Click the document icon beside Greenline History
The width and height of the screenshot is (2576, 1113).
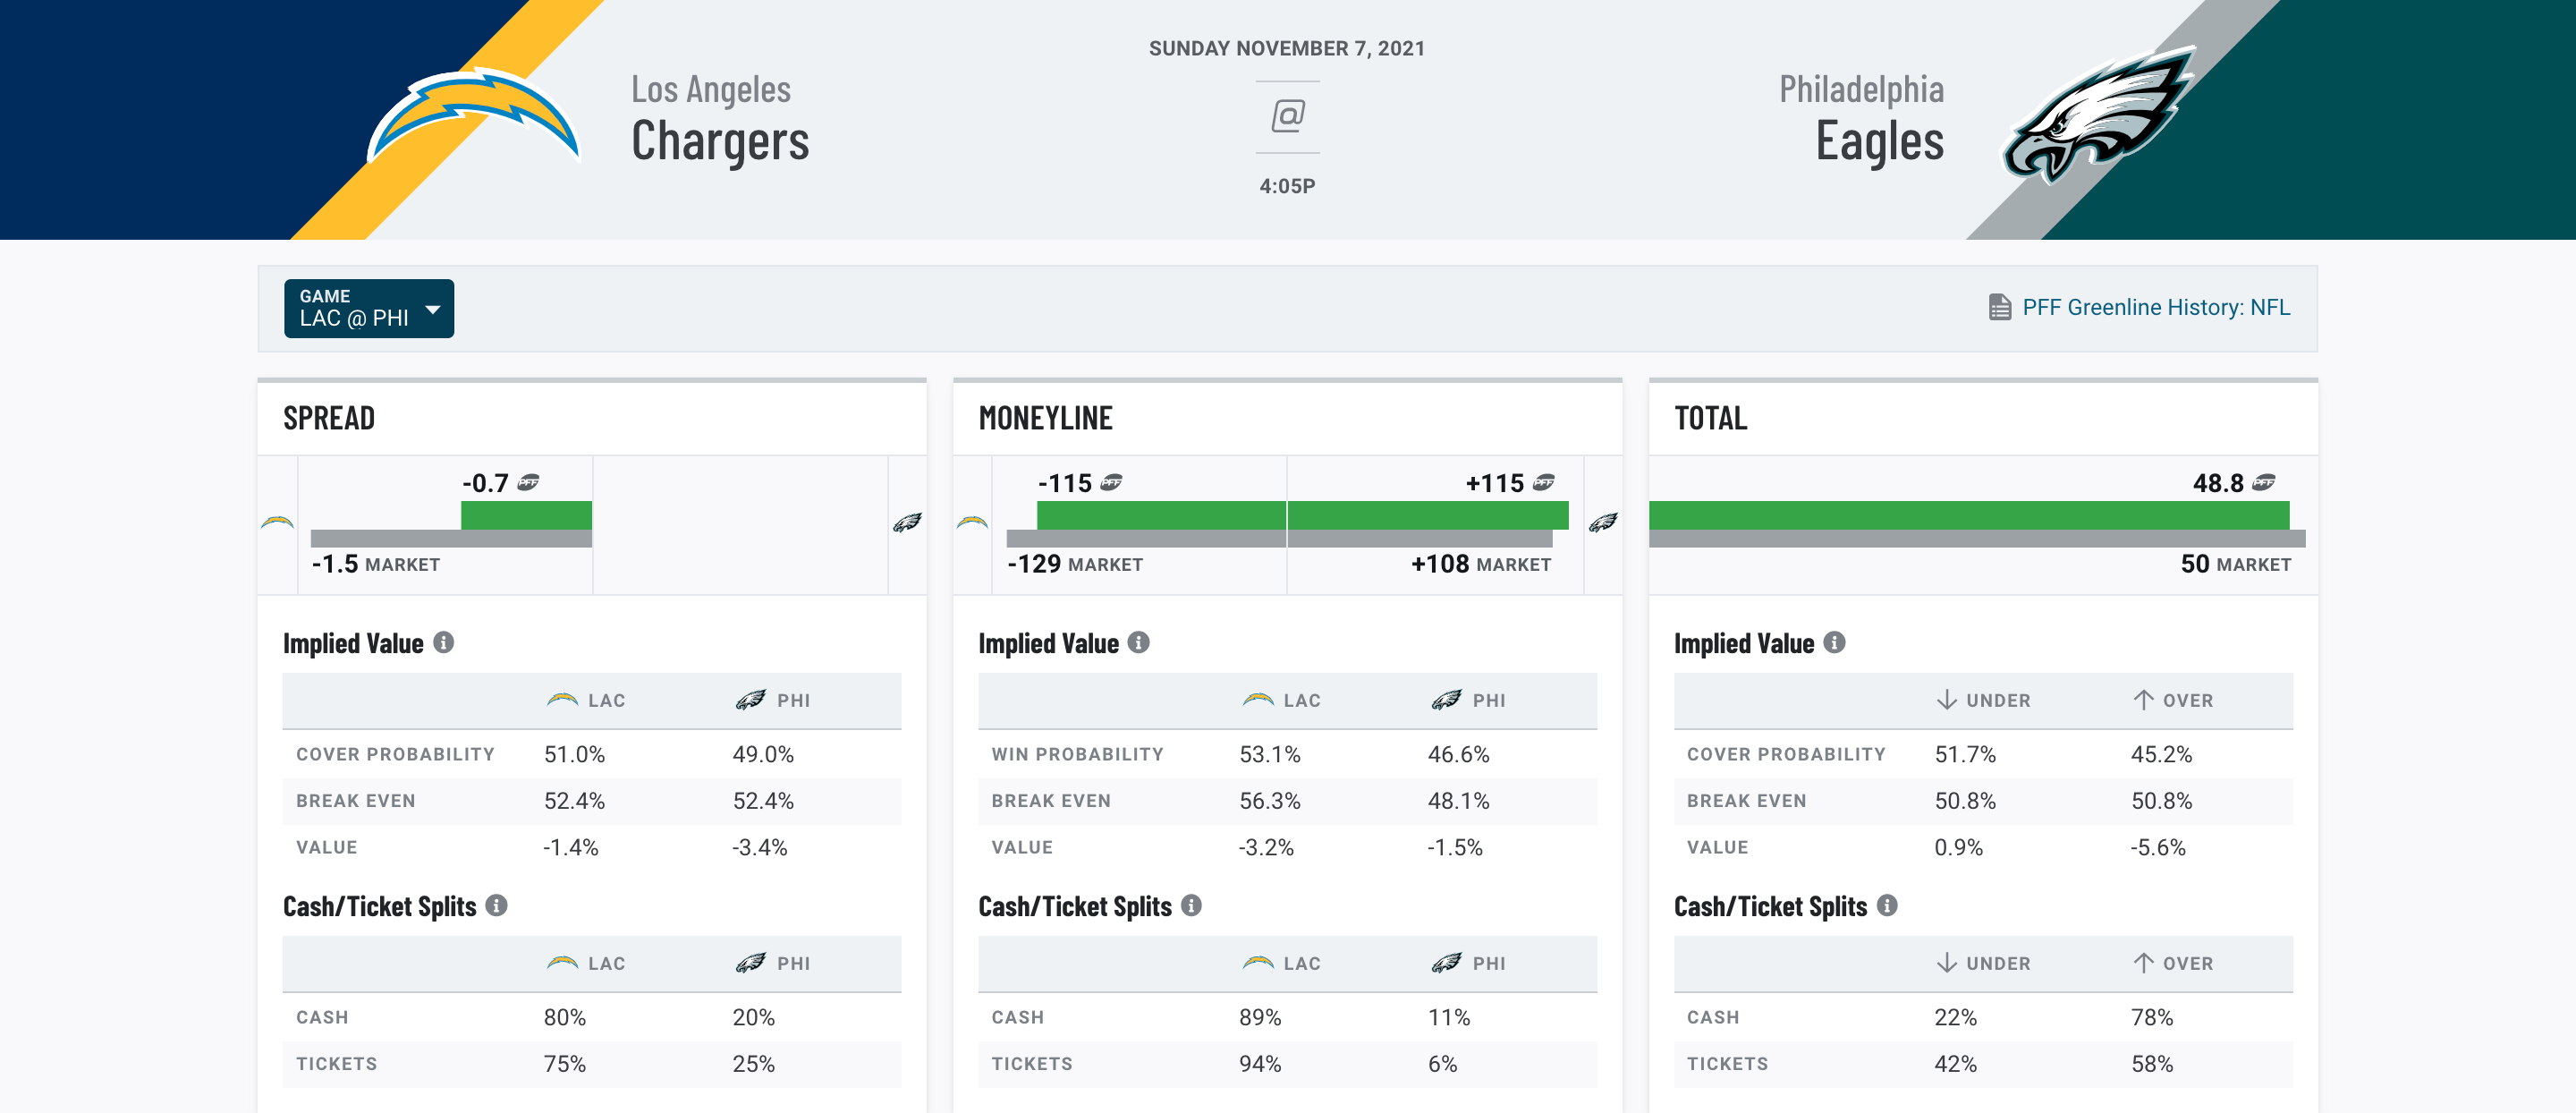click(x=2000, y=307)
